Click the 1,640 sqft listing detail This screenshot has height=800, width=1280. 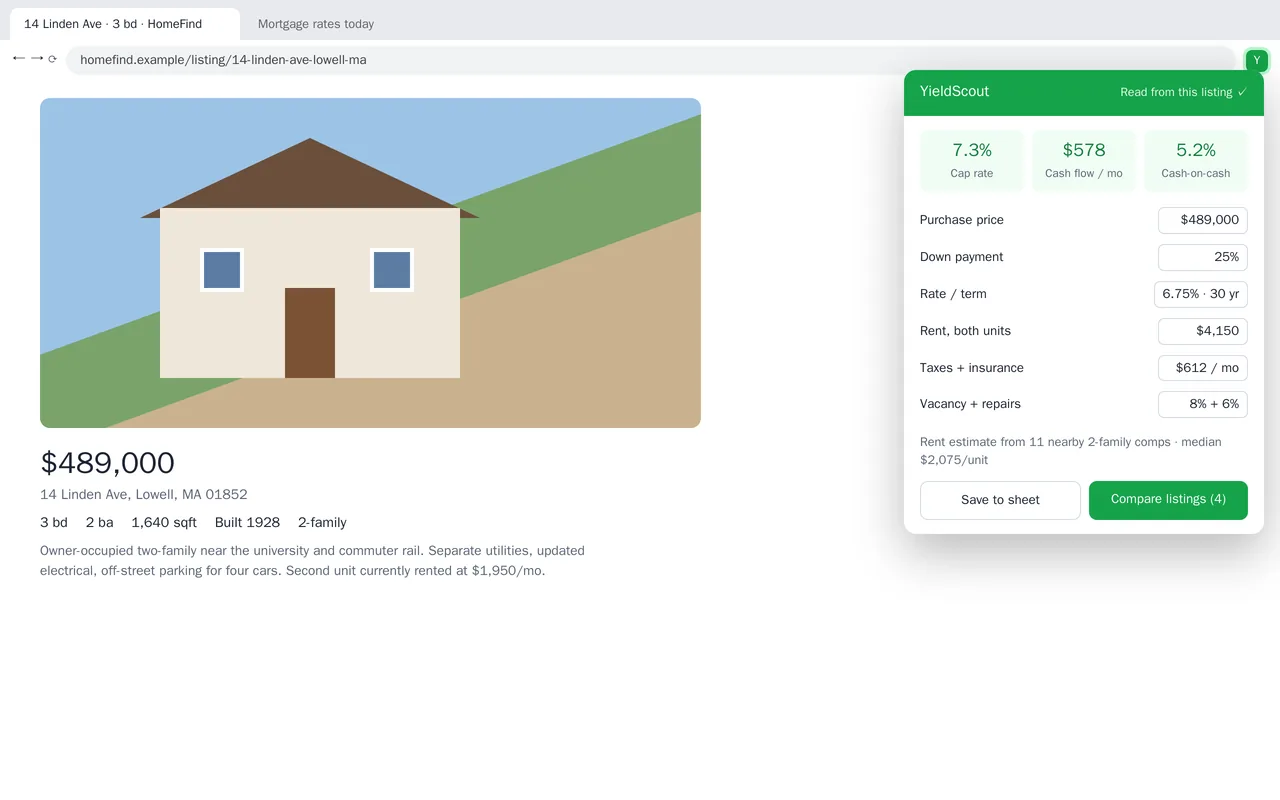[x=164, y=523]
